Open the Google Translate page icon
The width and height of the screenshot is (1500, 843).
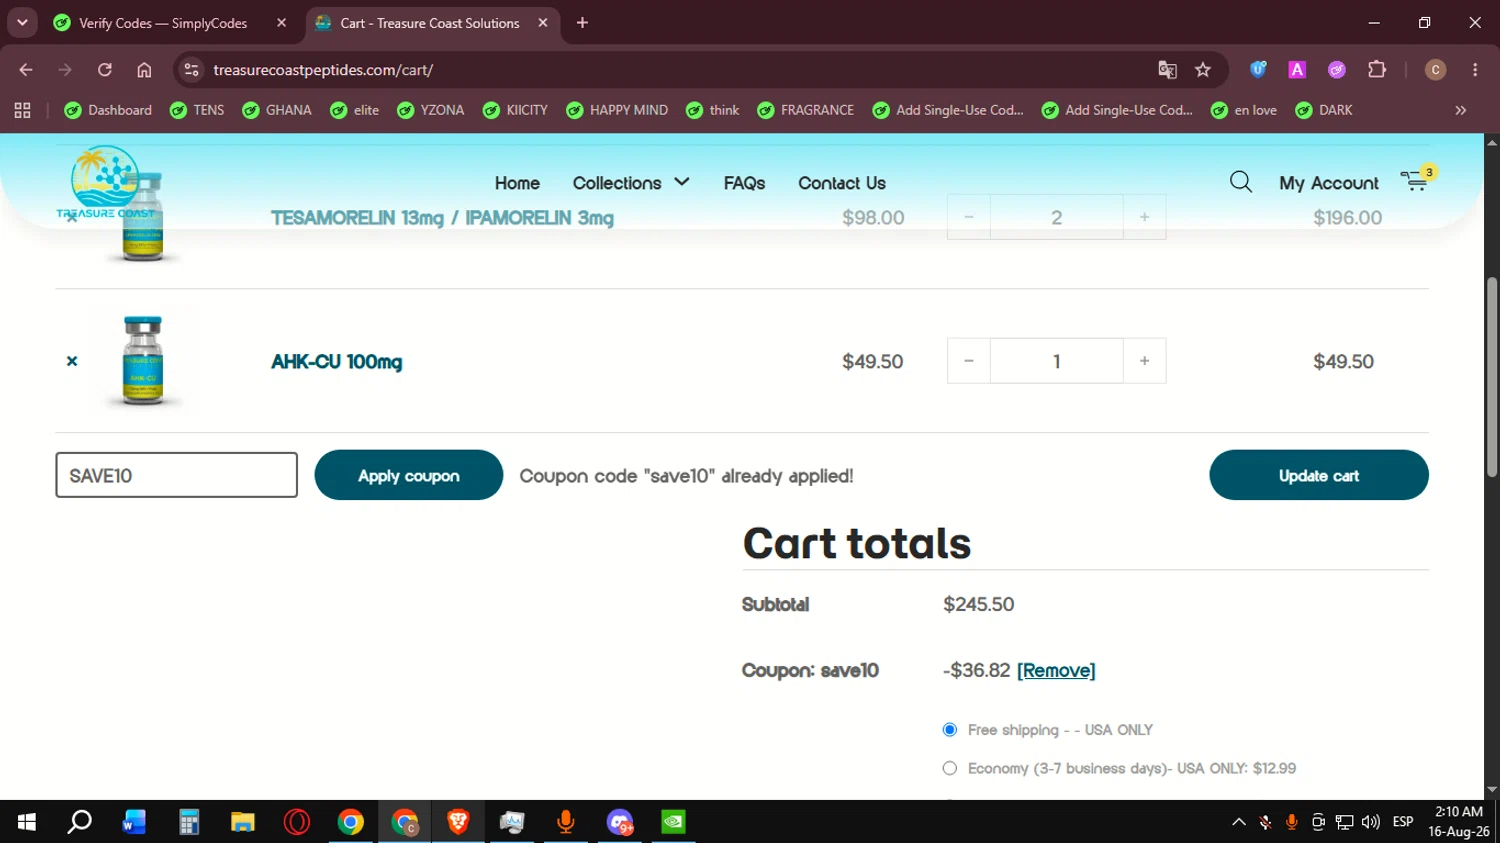tap(1167, 70)
